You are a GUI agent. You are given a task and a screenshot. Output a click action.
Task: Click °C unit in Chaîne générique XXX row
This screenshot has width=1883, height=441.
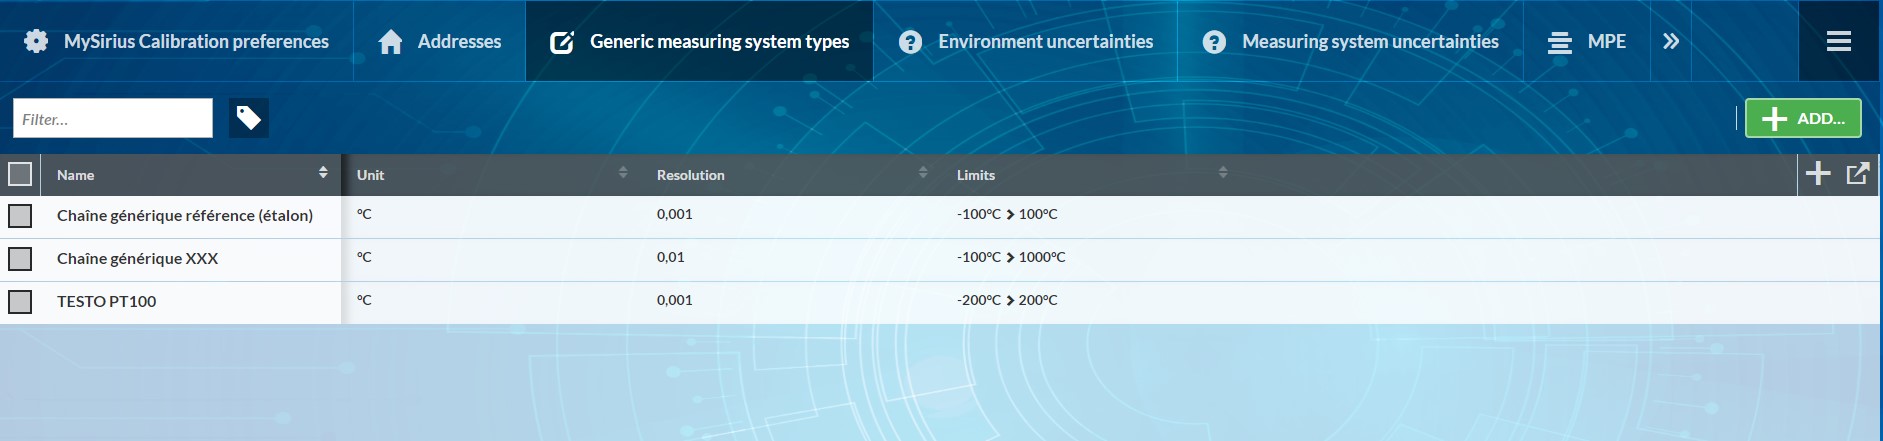click(364, 257)
